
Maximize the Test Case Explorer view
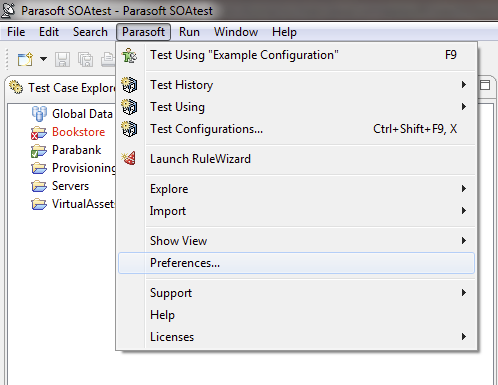click(485, 85)
